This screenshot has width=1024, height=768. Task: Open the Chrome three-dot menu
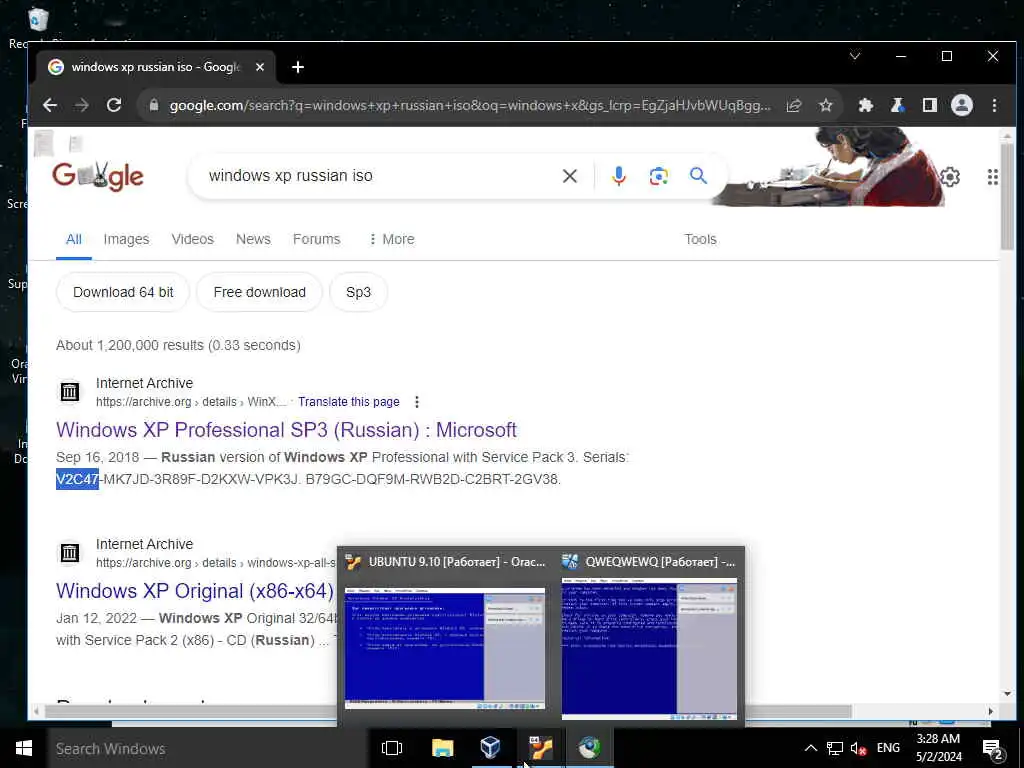point(994,105)
